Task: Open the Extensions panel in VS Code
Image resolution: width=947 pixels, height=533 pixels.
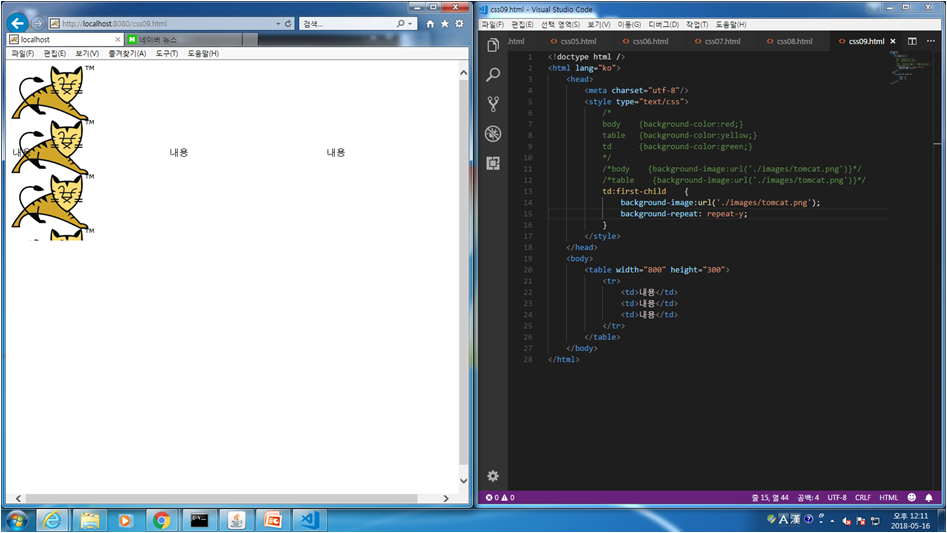Action: point(493,163)
